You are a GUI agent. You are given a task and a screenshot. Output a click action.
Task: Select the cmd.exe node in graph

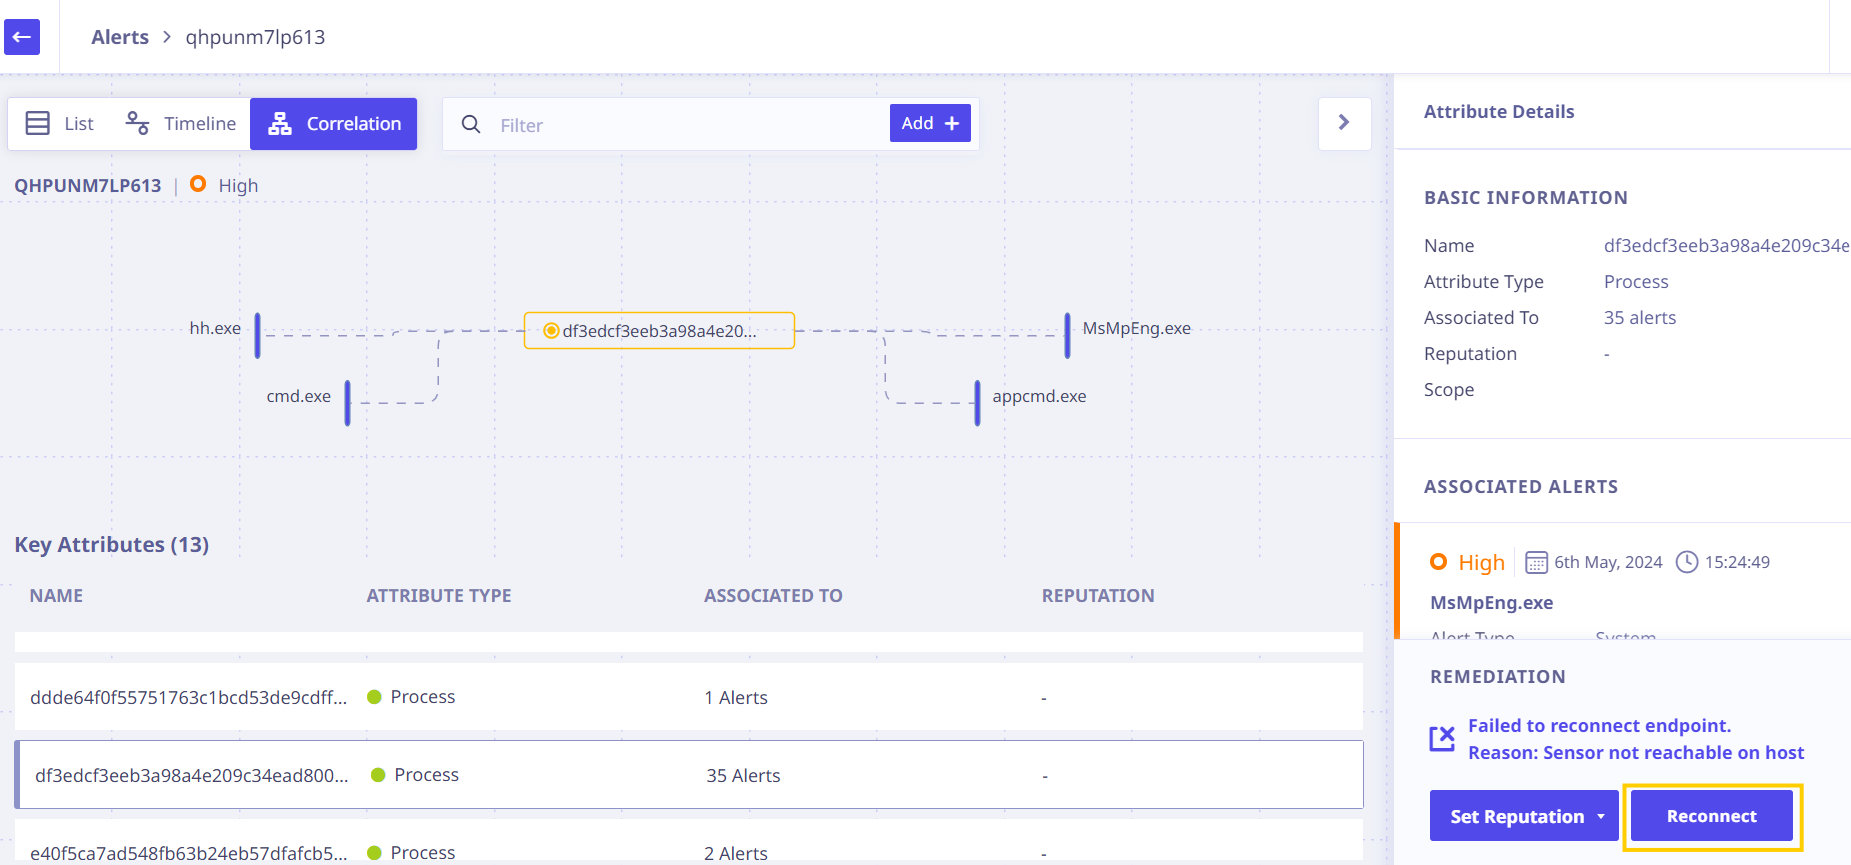pos(298,396)
